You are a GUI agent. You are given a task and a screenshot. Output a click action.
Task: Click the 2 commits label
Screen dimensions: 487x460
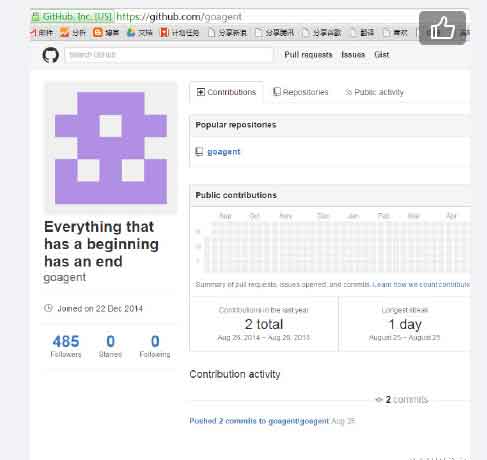point(406,399)
